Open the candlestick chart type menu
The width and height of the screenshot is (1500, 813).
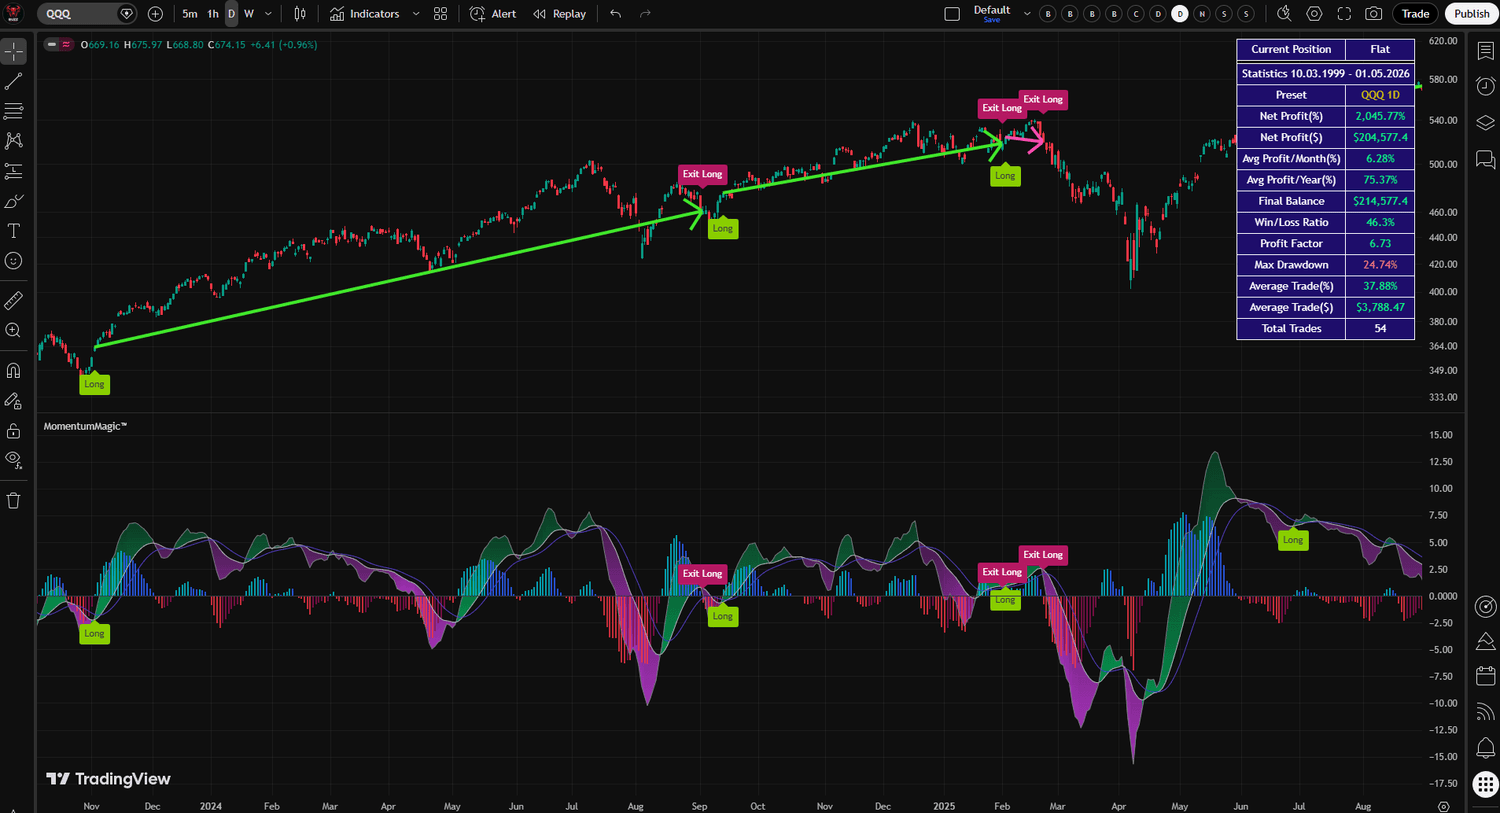pyautogui.click(x=300, y=14)
